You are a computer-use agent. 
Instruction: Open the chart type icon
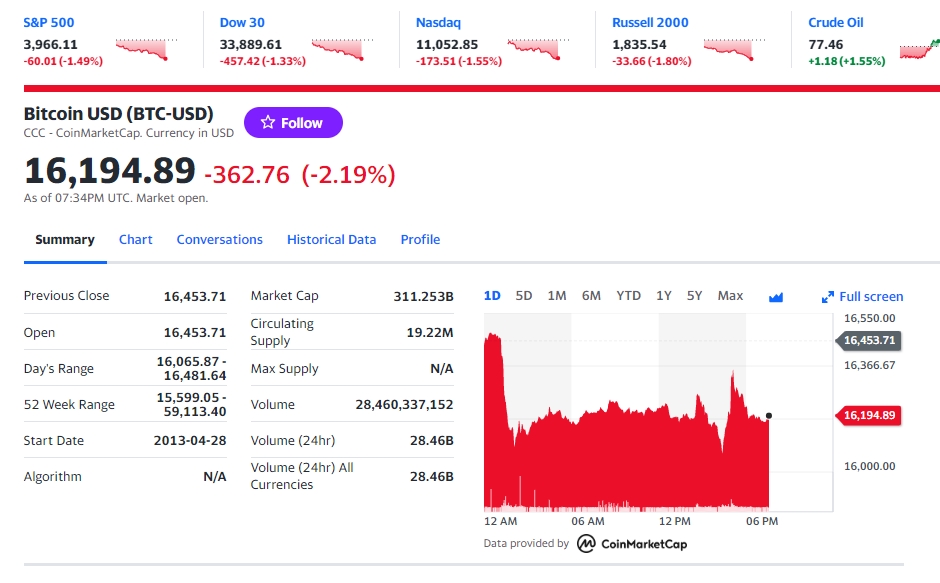(776, 297)
